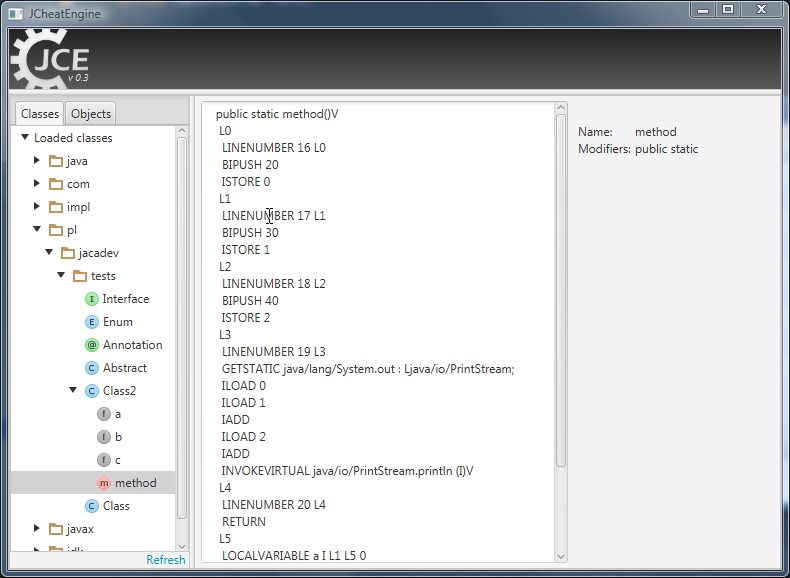Image resolution: width=790 pixels, height=578 pixels.
Task: Click the bytecode scrollbar thumb
Action: pyautogui.click(x=561, y=291)
